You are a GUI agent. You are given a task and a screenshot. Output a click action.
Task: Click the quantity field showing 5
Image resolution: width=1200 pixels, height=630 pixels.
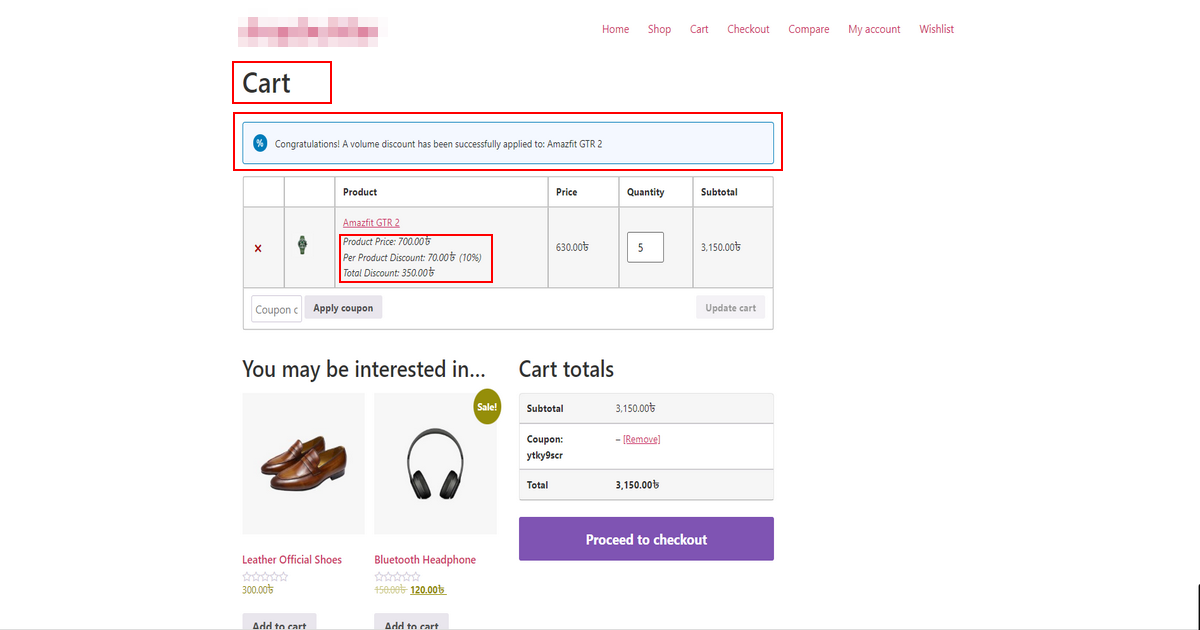(645, 248)
